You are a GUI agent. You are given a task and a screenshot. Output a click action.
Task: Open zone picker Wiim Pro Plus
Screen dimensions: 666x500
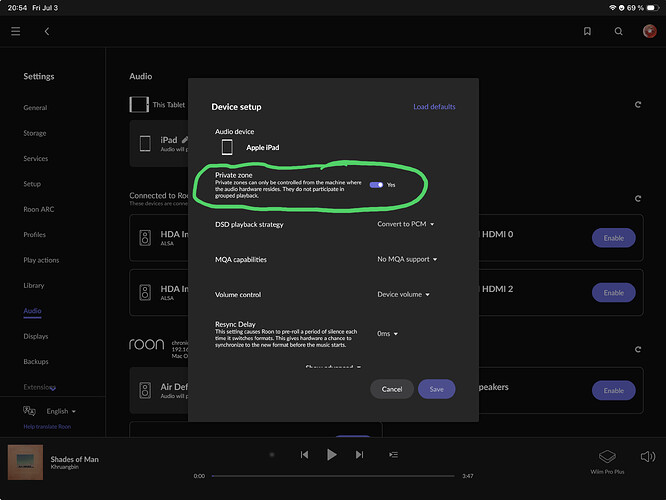[607, 461]
